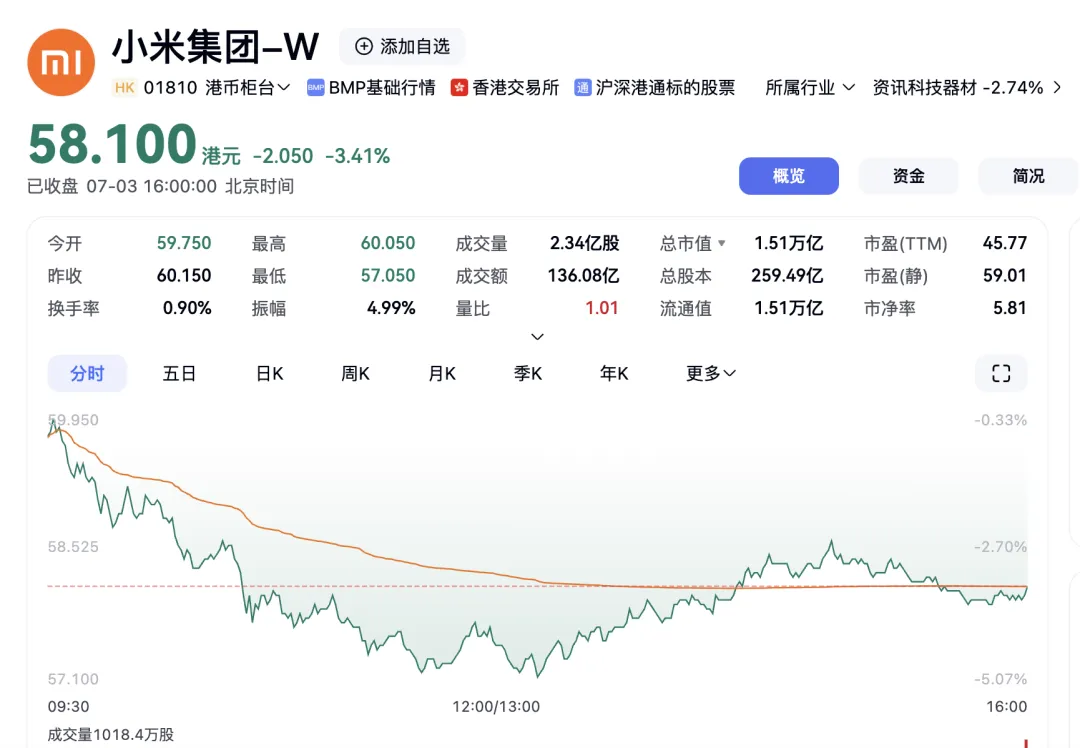Image resolution: width=1080 pixels, height=748 pixels.
Task: Click the 昨收 value 60.150
Action: (x=184, y=276)
